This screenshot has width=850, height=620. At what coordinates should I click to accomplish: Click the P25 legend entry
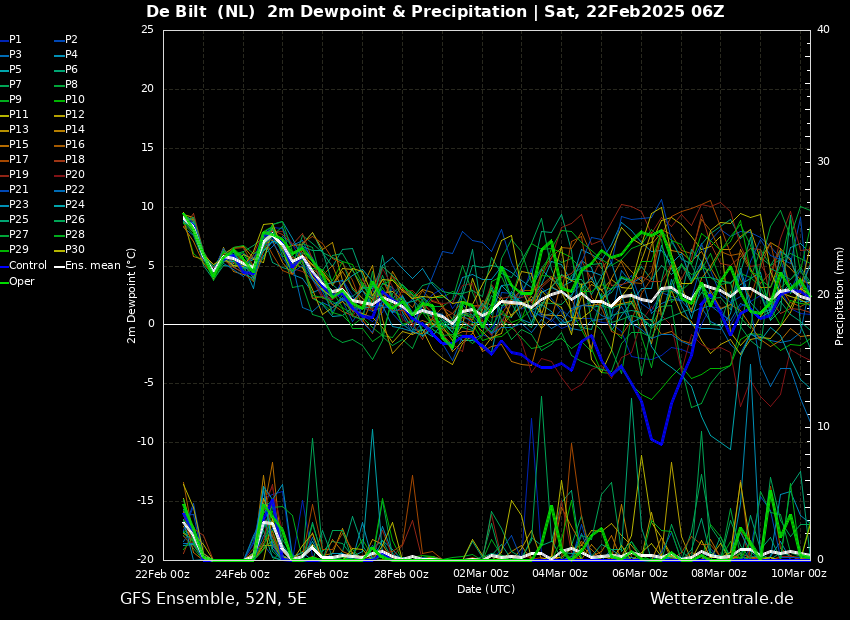(15, 219)
